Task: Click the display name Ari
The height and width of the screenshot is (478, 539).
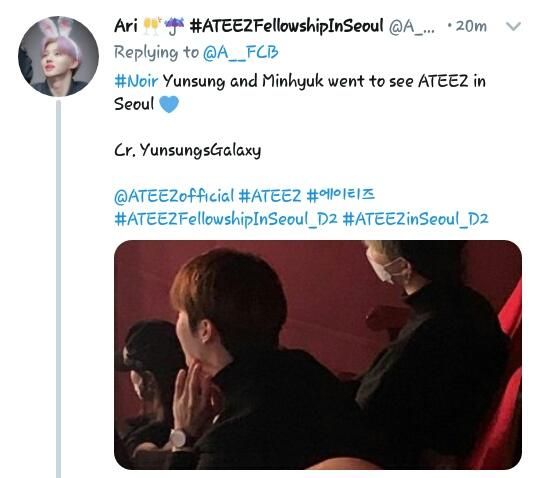Action: (126, 26)
